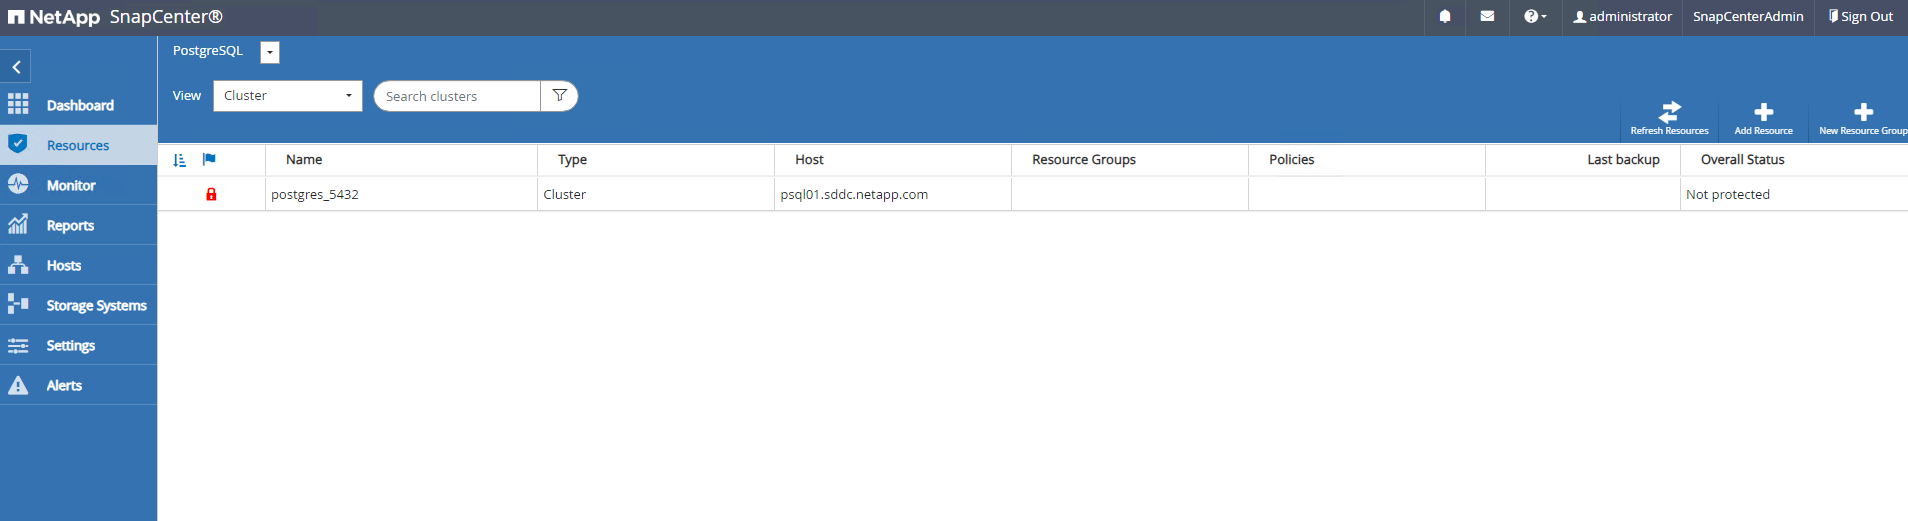Click the Monitor pulse icon

click(x=18, y=184)
